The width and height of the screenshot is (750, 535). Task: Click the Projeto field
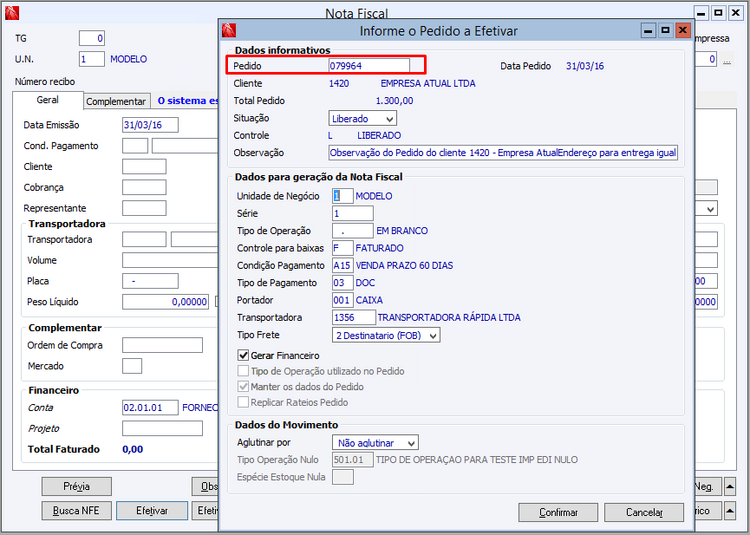tap(162, 428)
